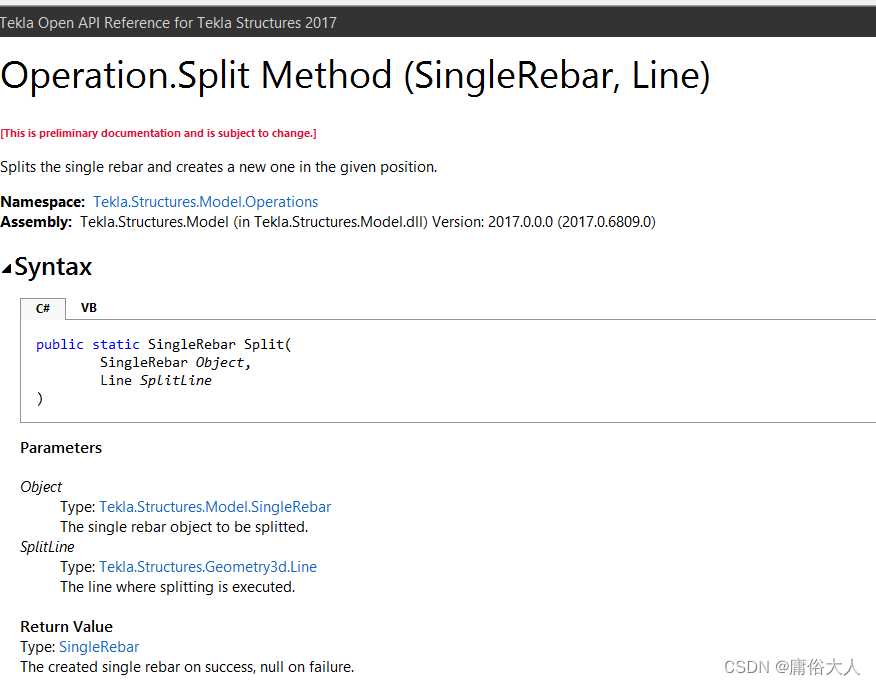The height and width of the screenshot is (685, 876).
Task: Open the Tekla.Structures.Geometry3d.Line type link
Action: click(x=208, y=566)
